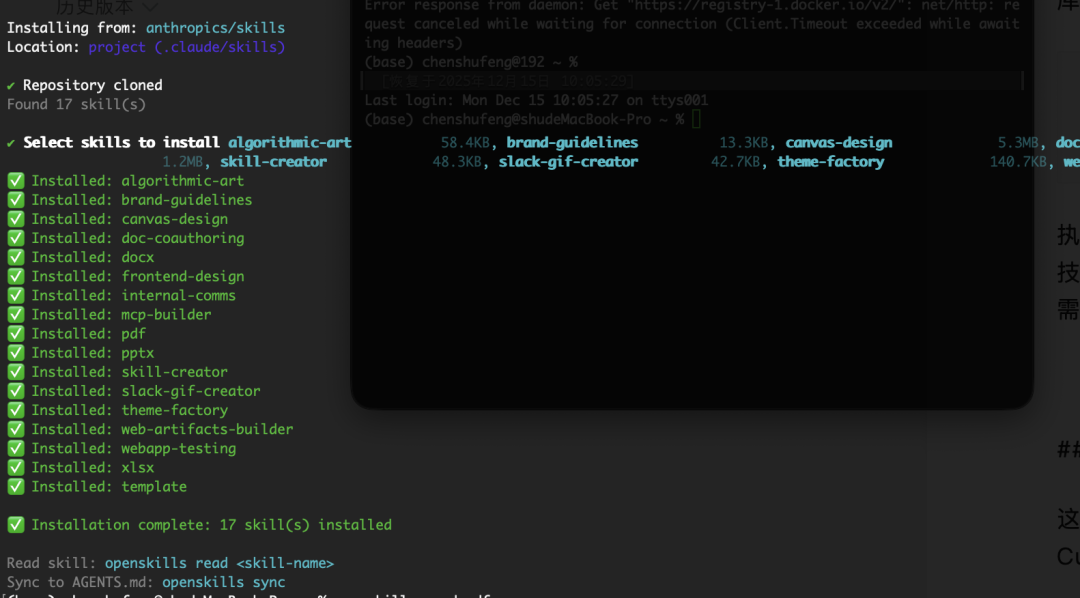The height and width of the screenshot is (598, 1080).
Task: Click slack-gif-creator in the Select skills line
Action: pyautogui.click(x=568, y=162)
